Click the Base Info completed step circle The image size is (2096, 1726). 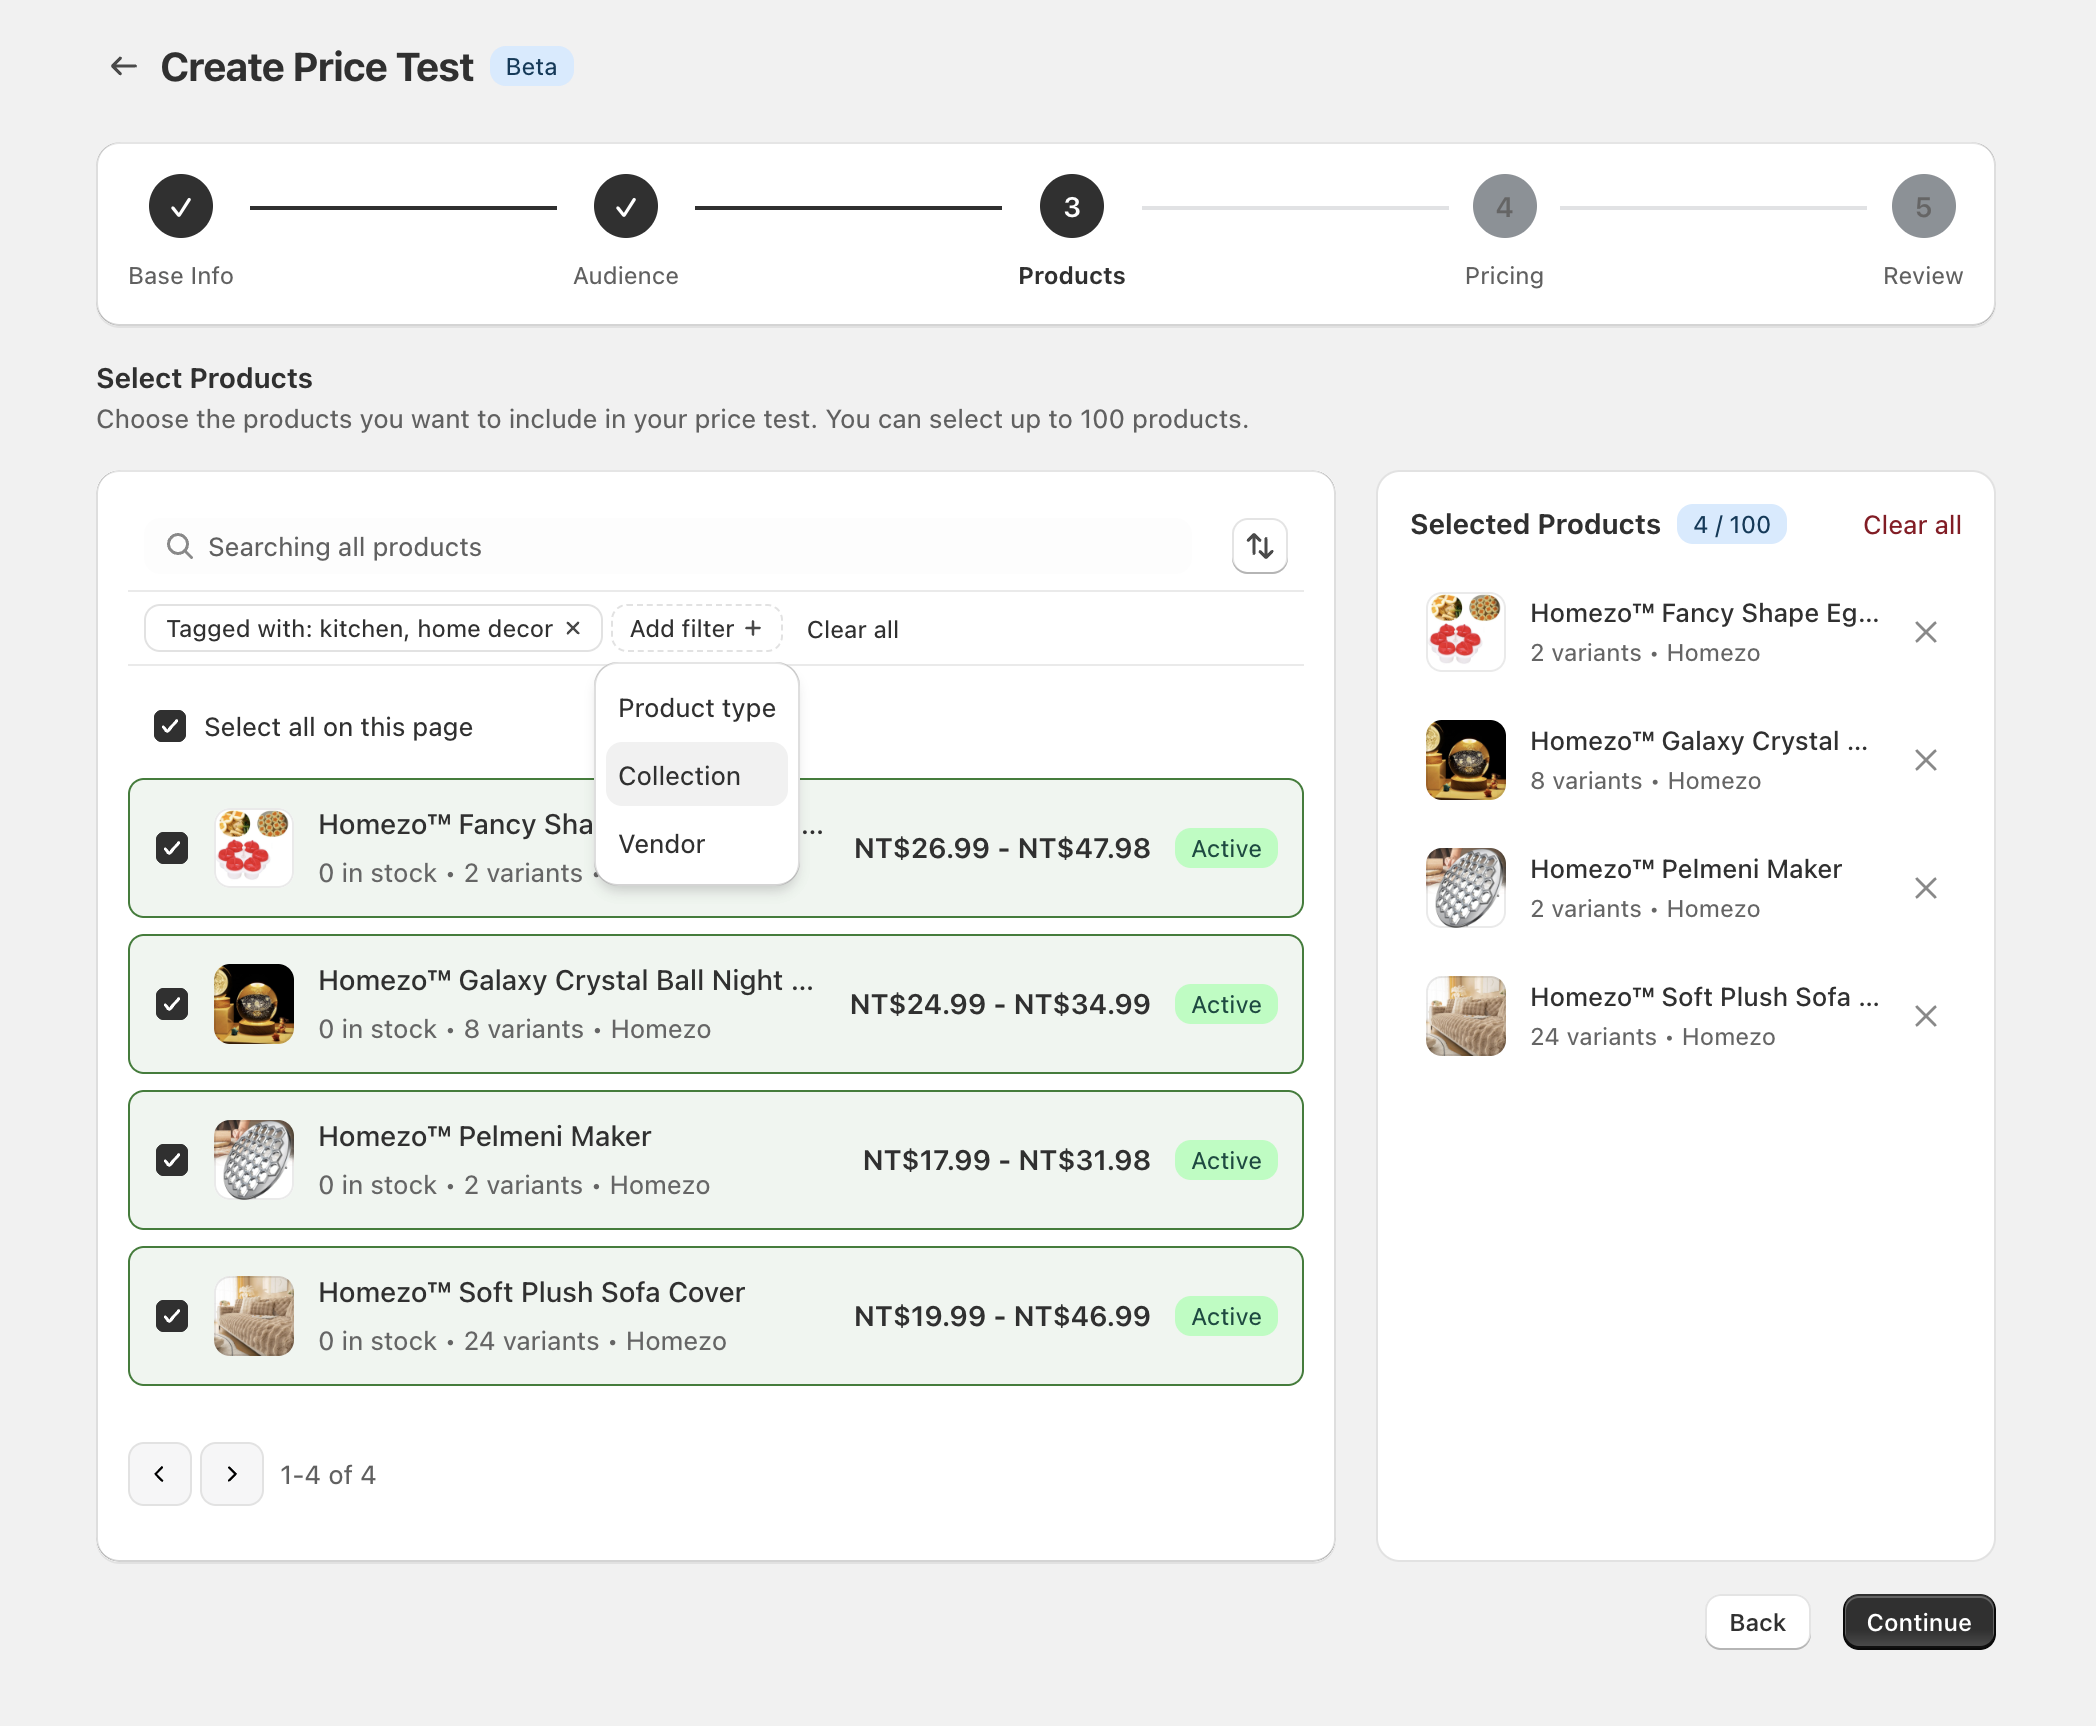click(x=181, y=207)
